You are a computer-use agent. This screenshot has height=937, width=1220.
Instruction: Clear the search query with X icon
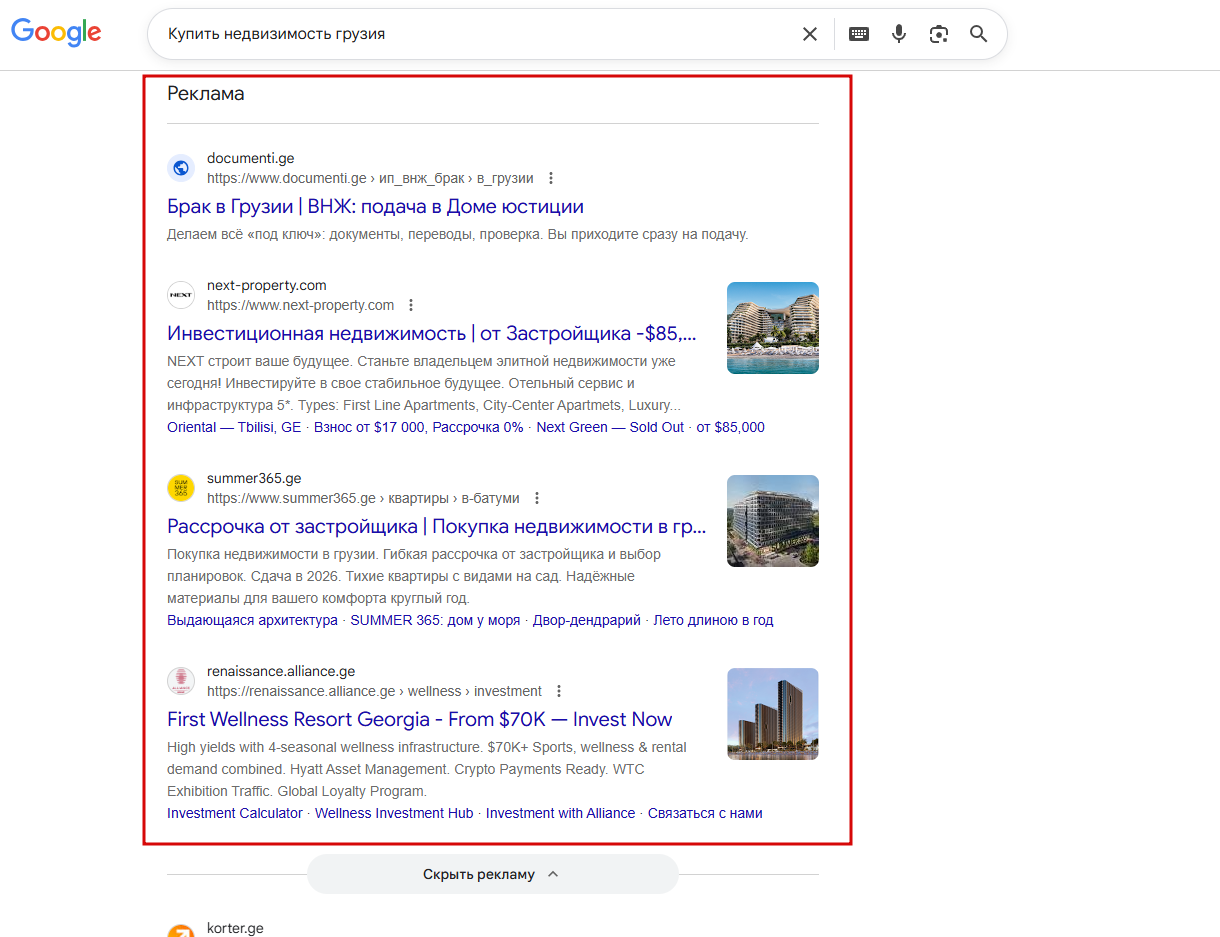(810, 34)
